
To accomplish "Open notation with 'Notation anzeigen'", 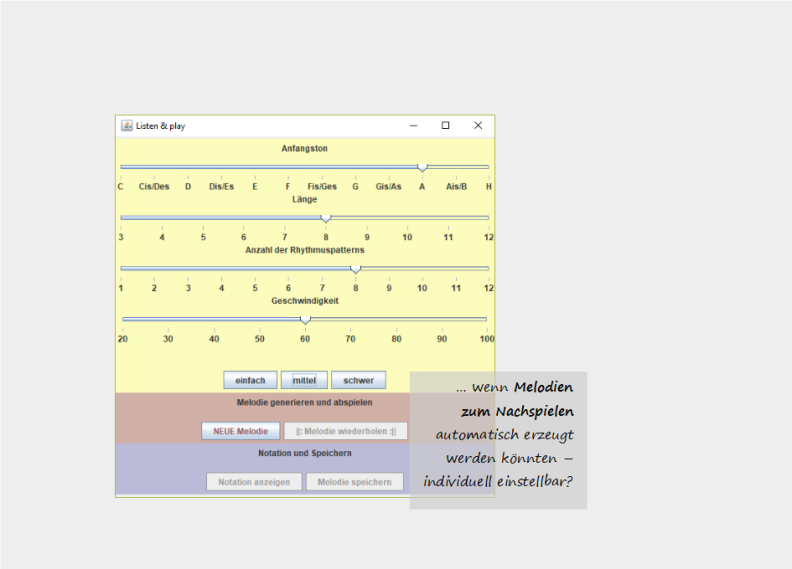I will 254,482.
